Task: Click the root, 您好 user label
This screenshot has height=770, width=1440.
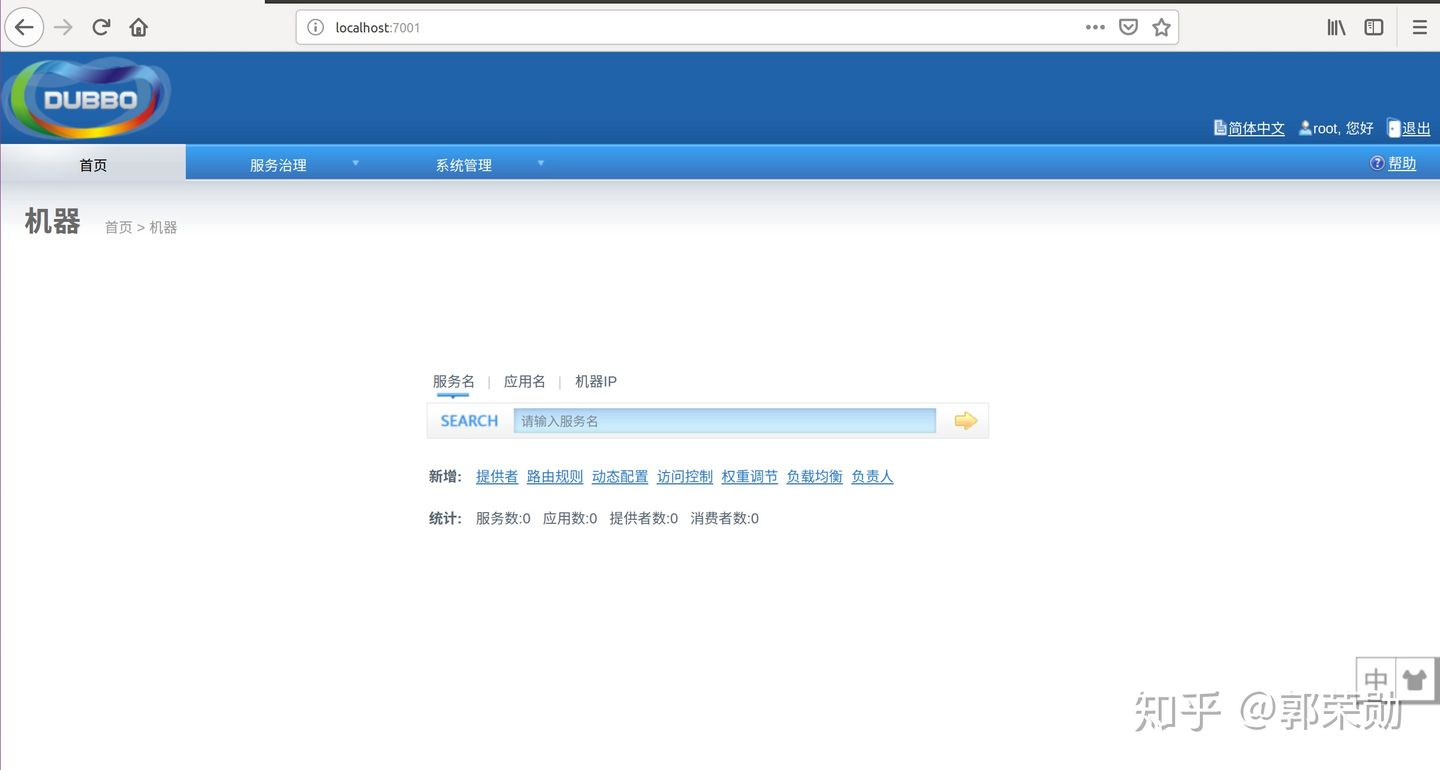Action: point(1343,128)
